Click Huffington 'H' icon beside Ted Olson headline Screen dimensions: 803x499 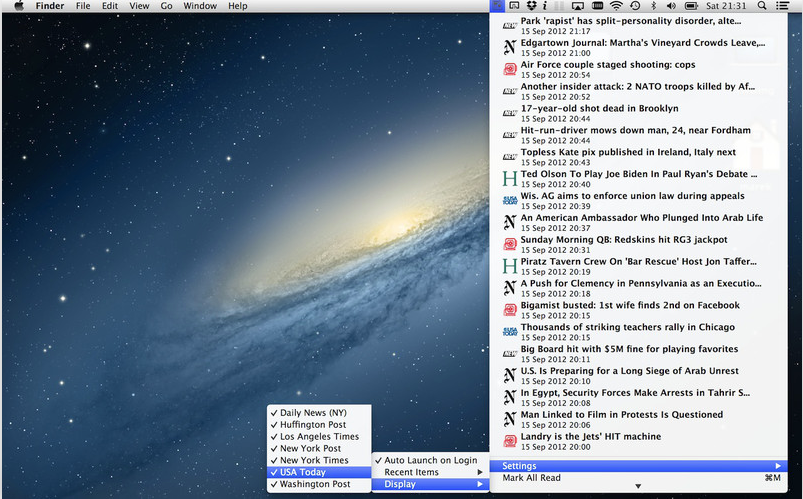click(x=510, y=178)
